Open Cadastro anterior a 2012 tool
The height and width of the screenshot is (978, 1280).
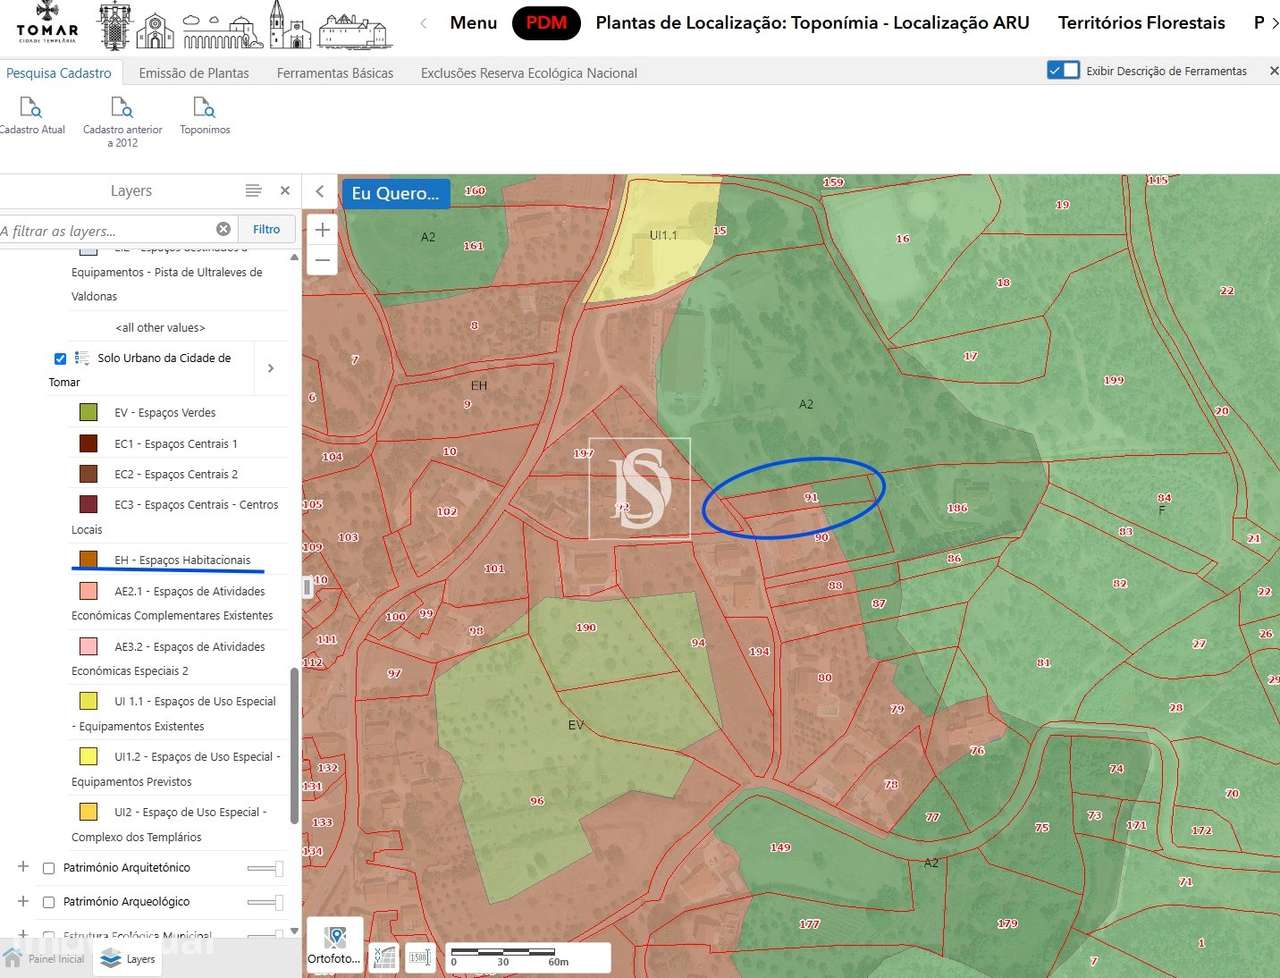pyautogui.click(x=122, y=122)
